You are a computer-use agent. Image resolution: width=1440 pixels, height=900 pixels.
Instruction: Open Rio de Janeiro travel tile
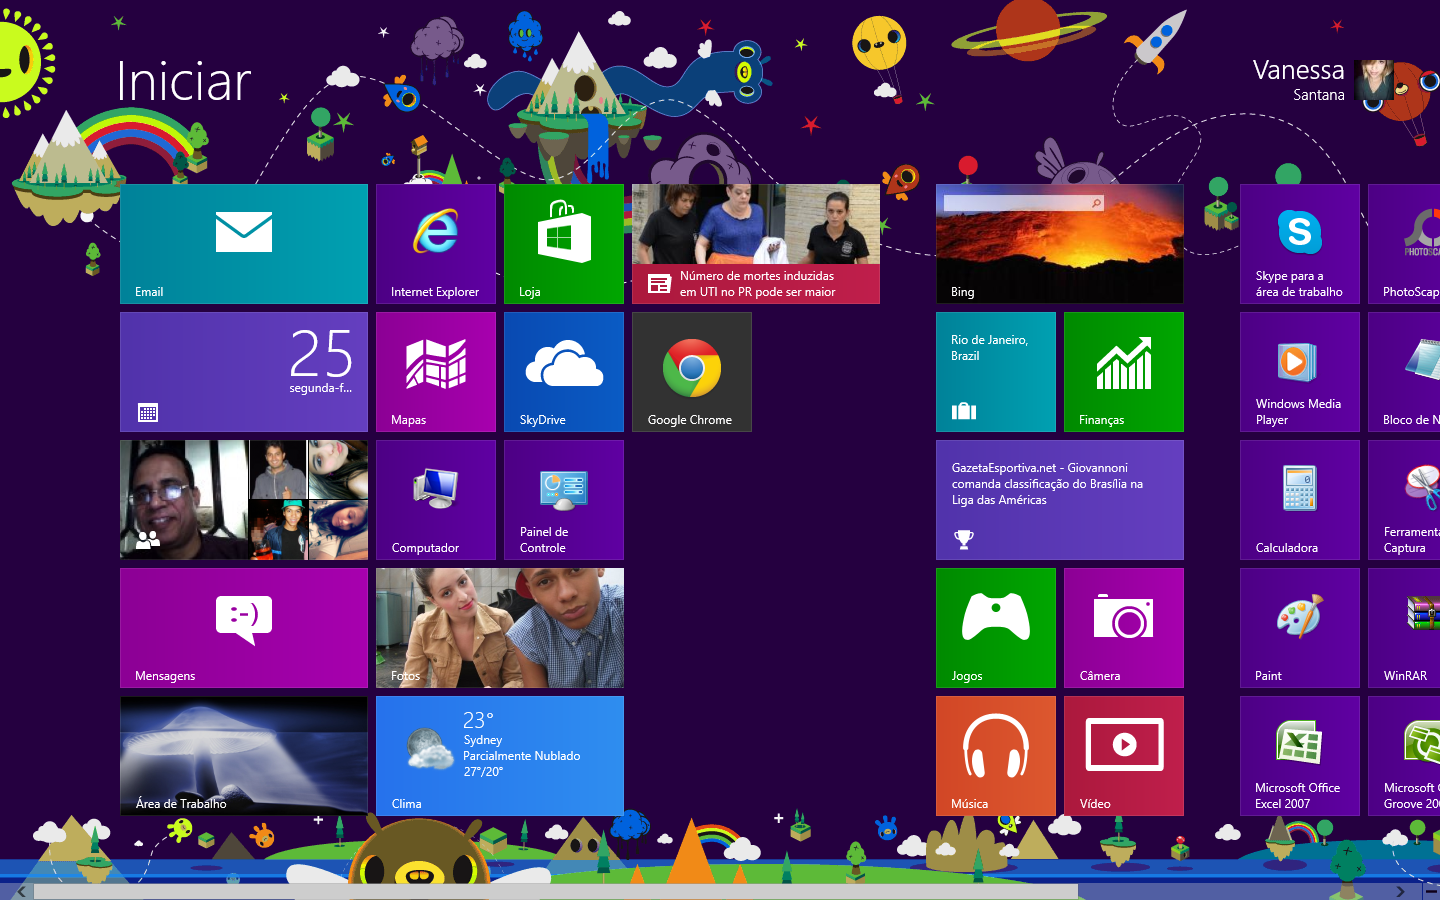click(x=996, y=372)
